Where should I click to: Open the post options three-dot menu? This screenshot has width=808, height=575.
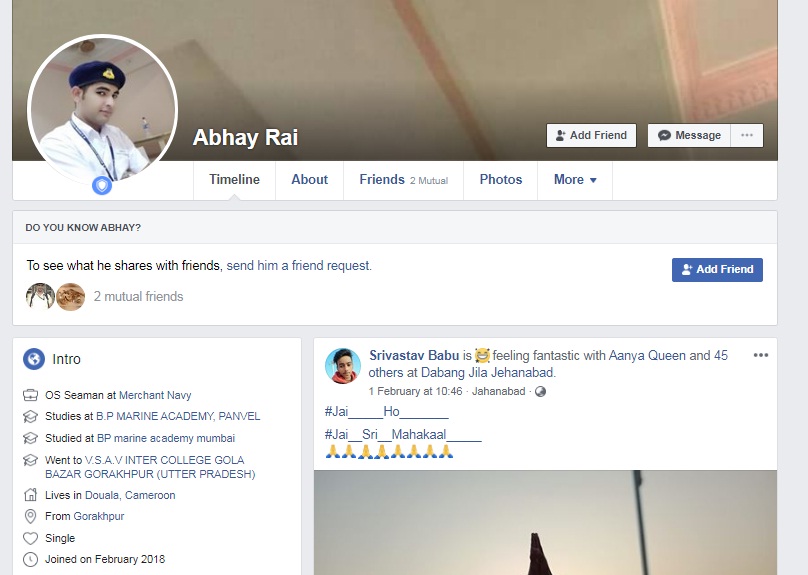pos(761,355)
